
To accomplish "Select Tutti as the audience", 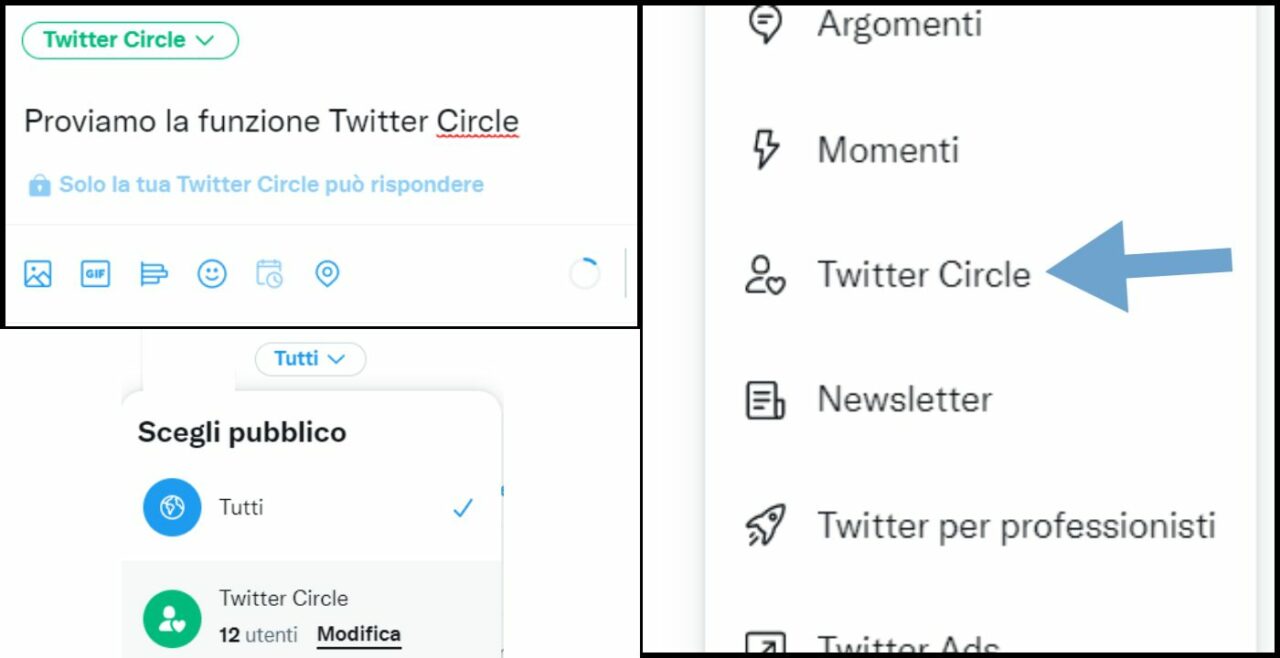I will coord(240,508).
